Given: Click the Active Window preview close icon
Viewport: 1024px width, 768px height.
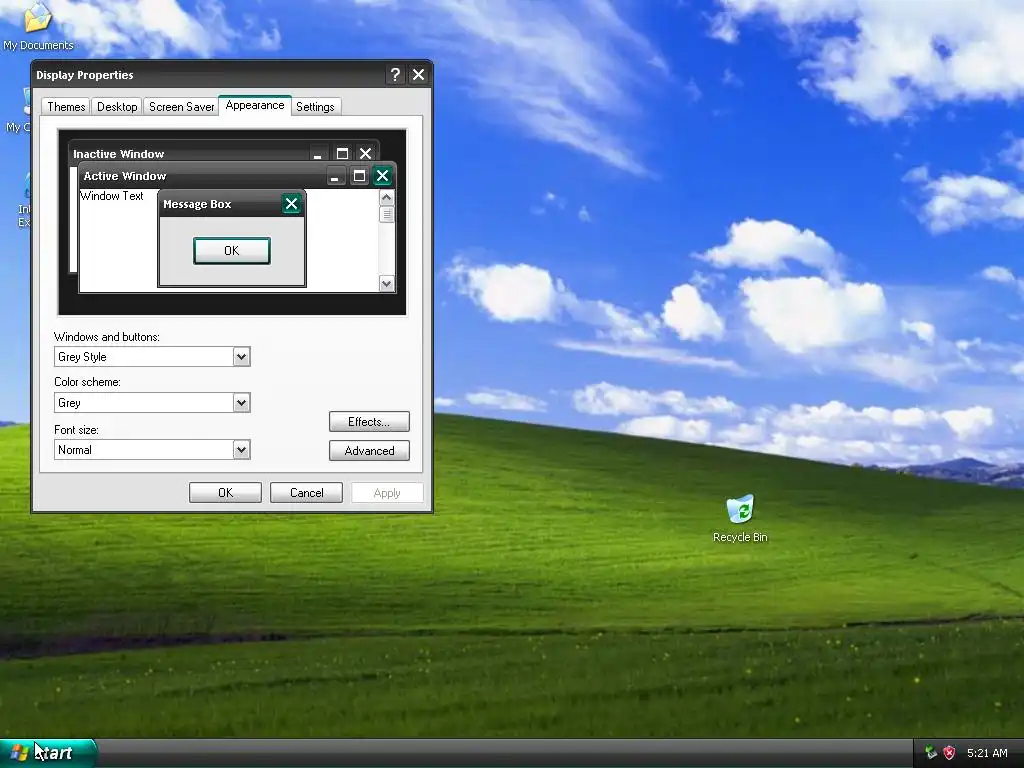Looking at the screenshot, I should point(383,176).
